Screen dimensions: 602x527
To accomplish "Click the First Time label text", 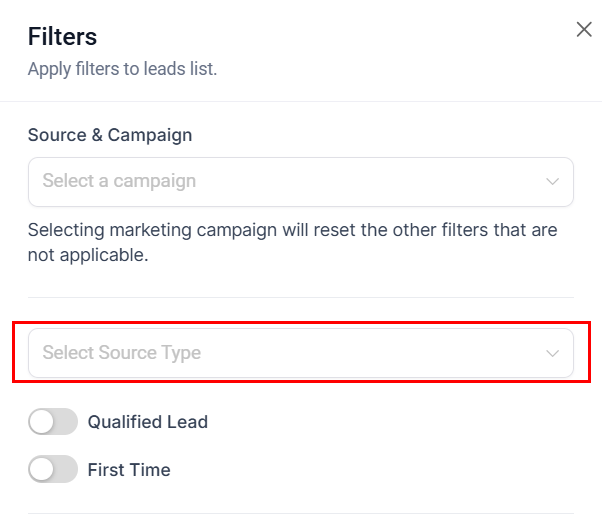I will pyautogui.click(x=129, y=470).
